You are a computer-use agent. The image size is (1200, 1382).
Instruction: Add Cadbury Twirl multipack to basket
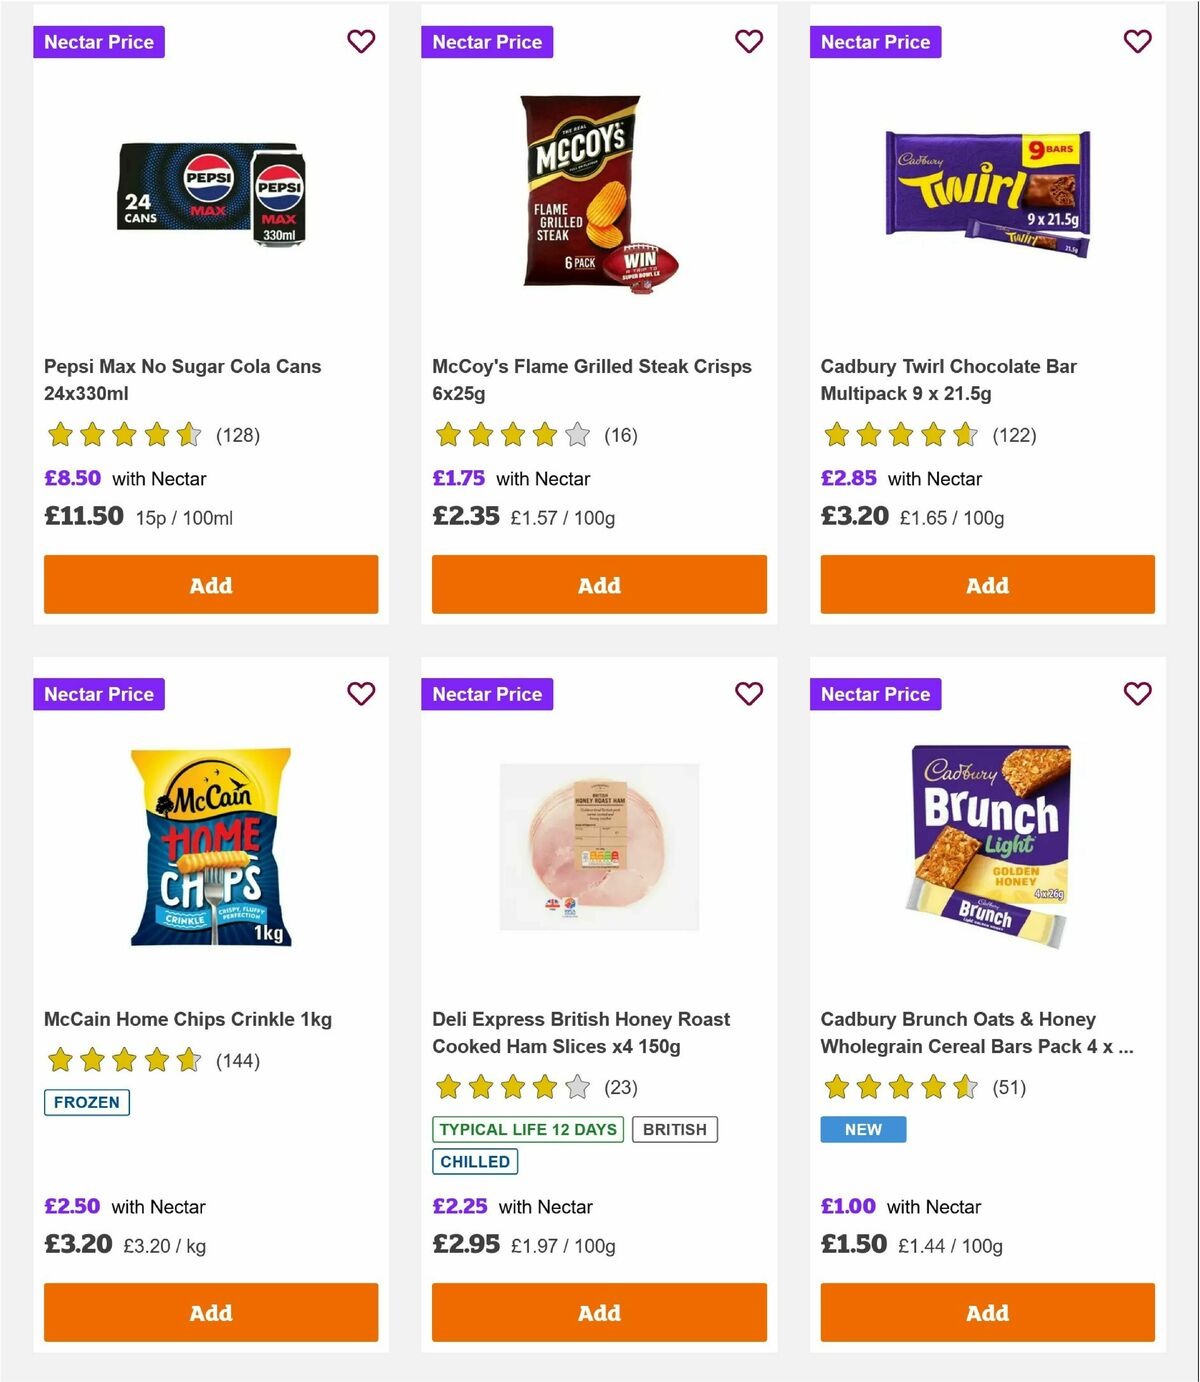(986, 584)
